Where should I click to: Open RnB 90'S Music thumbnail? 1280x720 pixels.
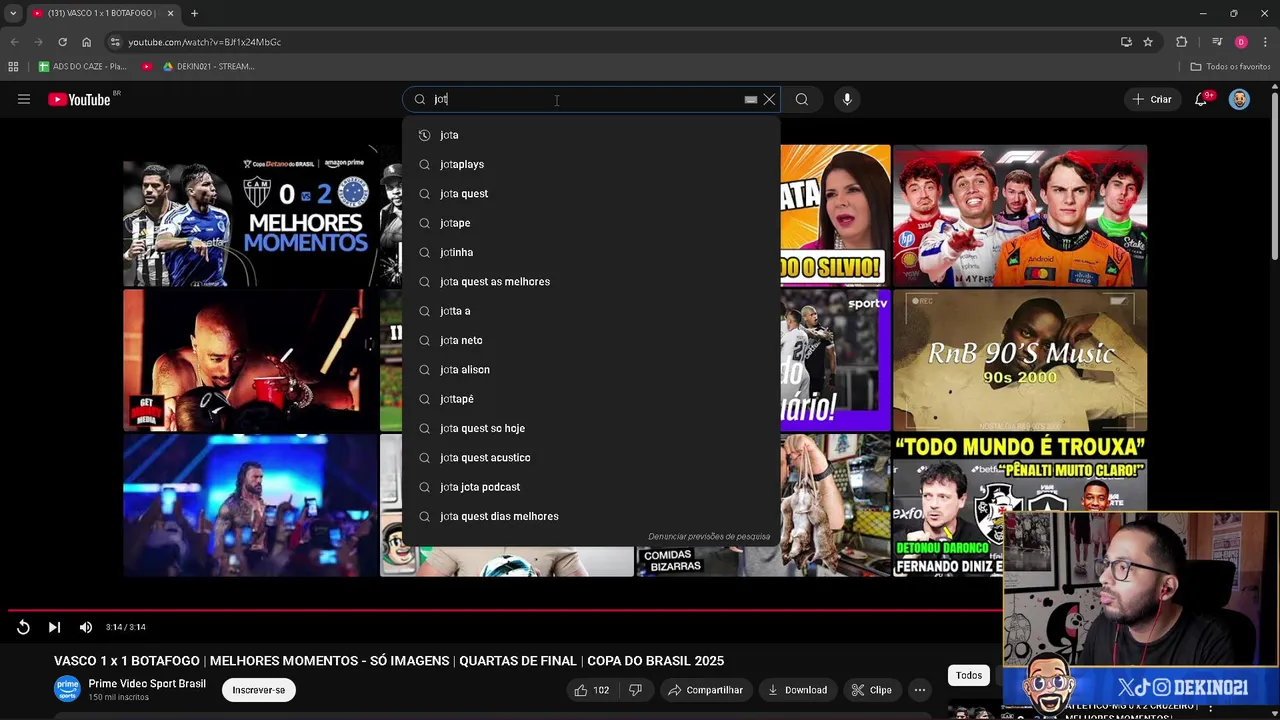(1020, 360)
